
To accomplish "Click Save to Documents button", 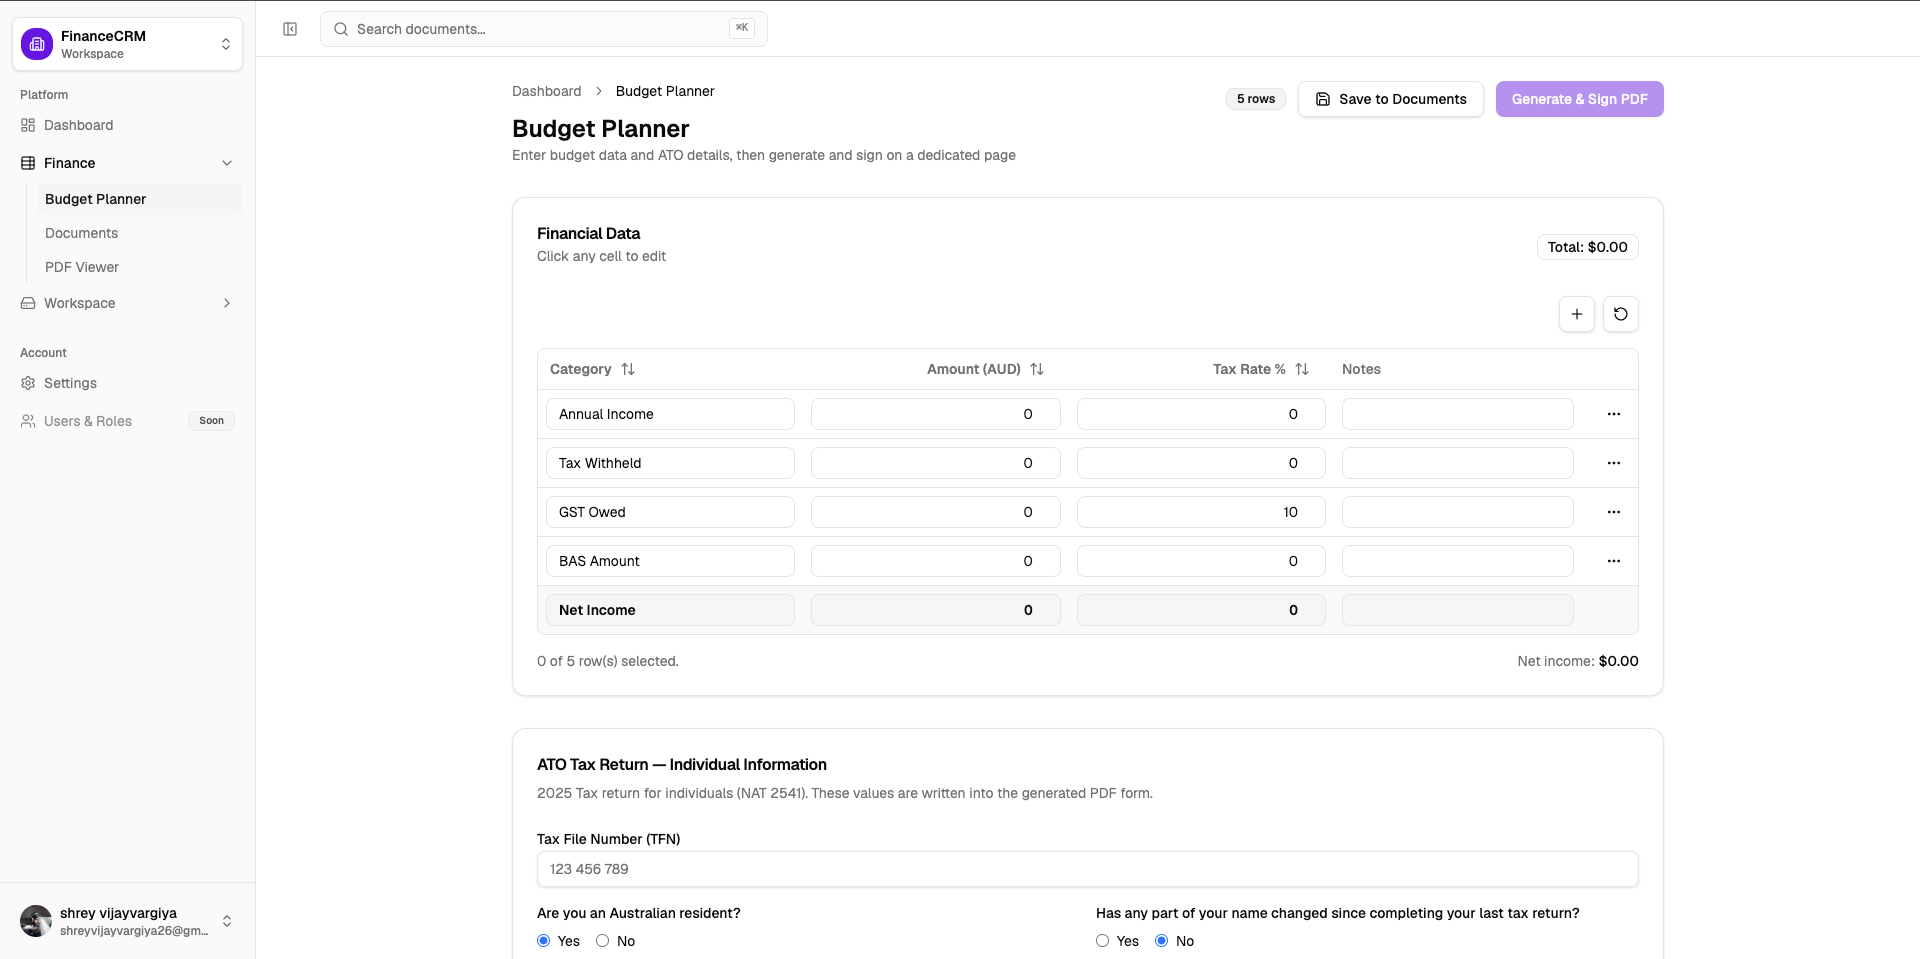I will click(1390, 99).
